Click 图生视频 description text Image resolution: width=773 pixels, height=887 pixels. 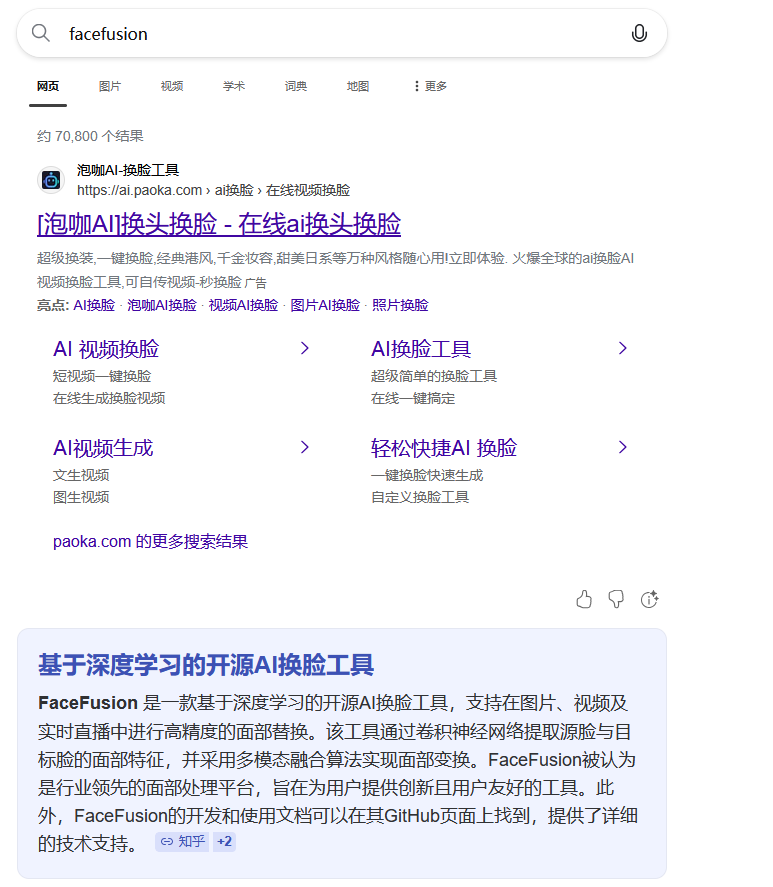[x=81, y=497]
